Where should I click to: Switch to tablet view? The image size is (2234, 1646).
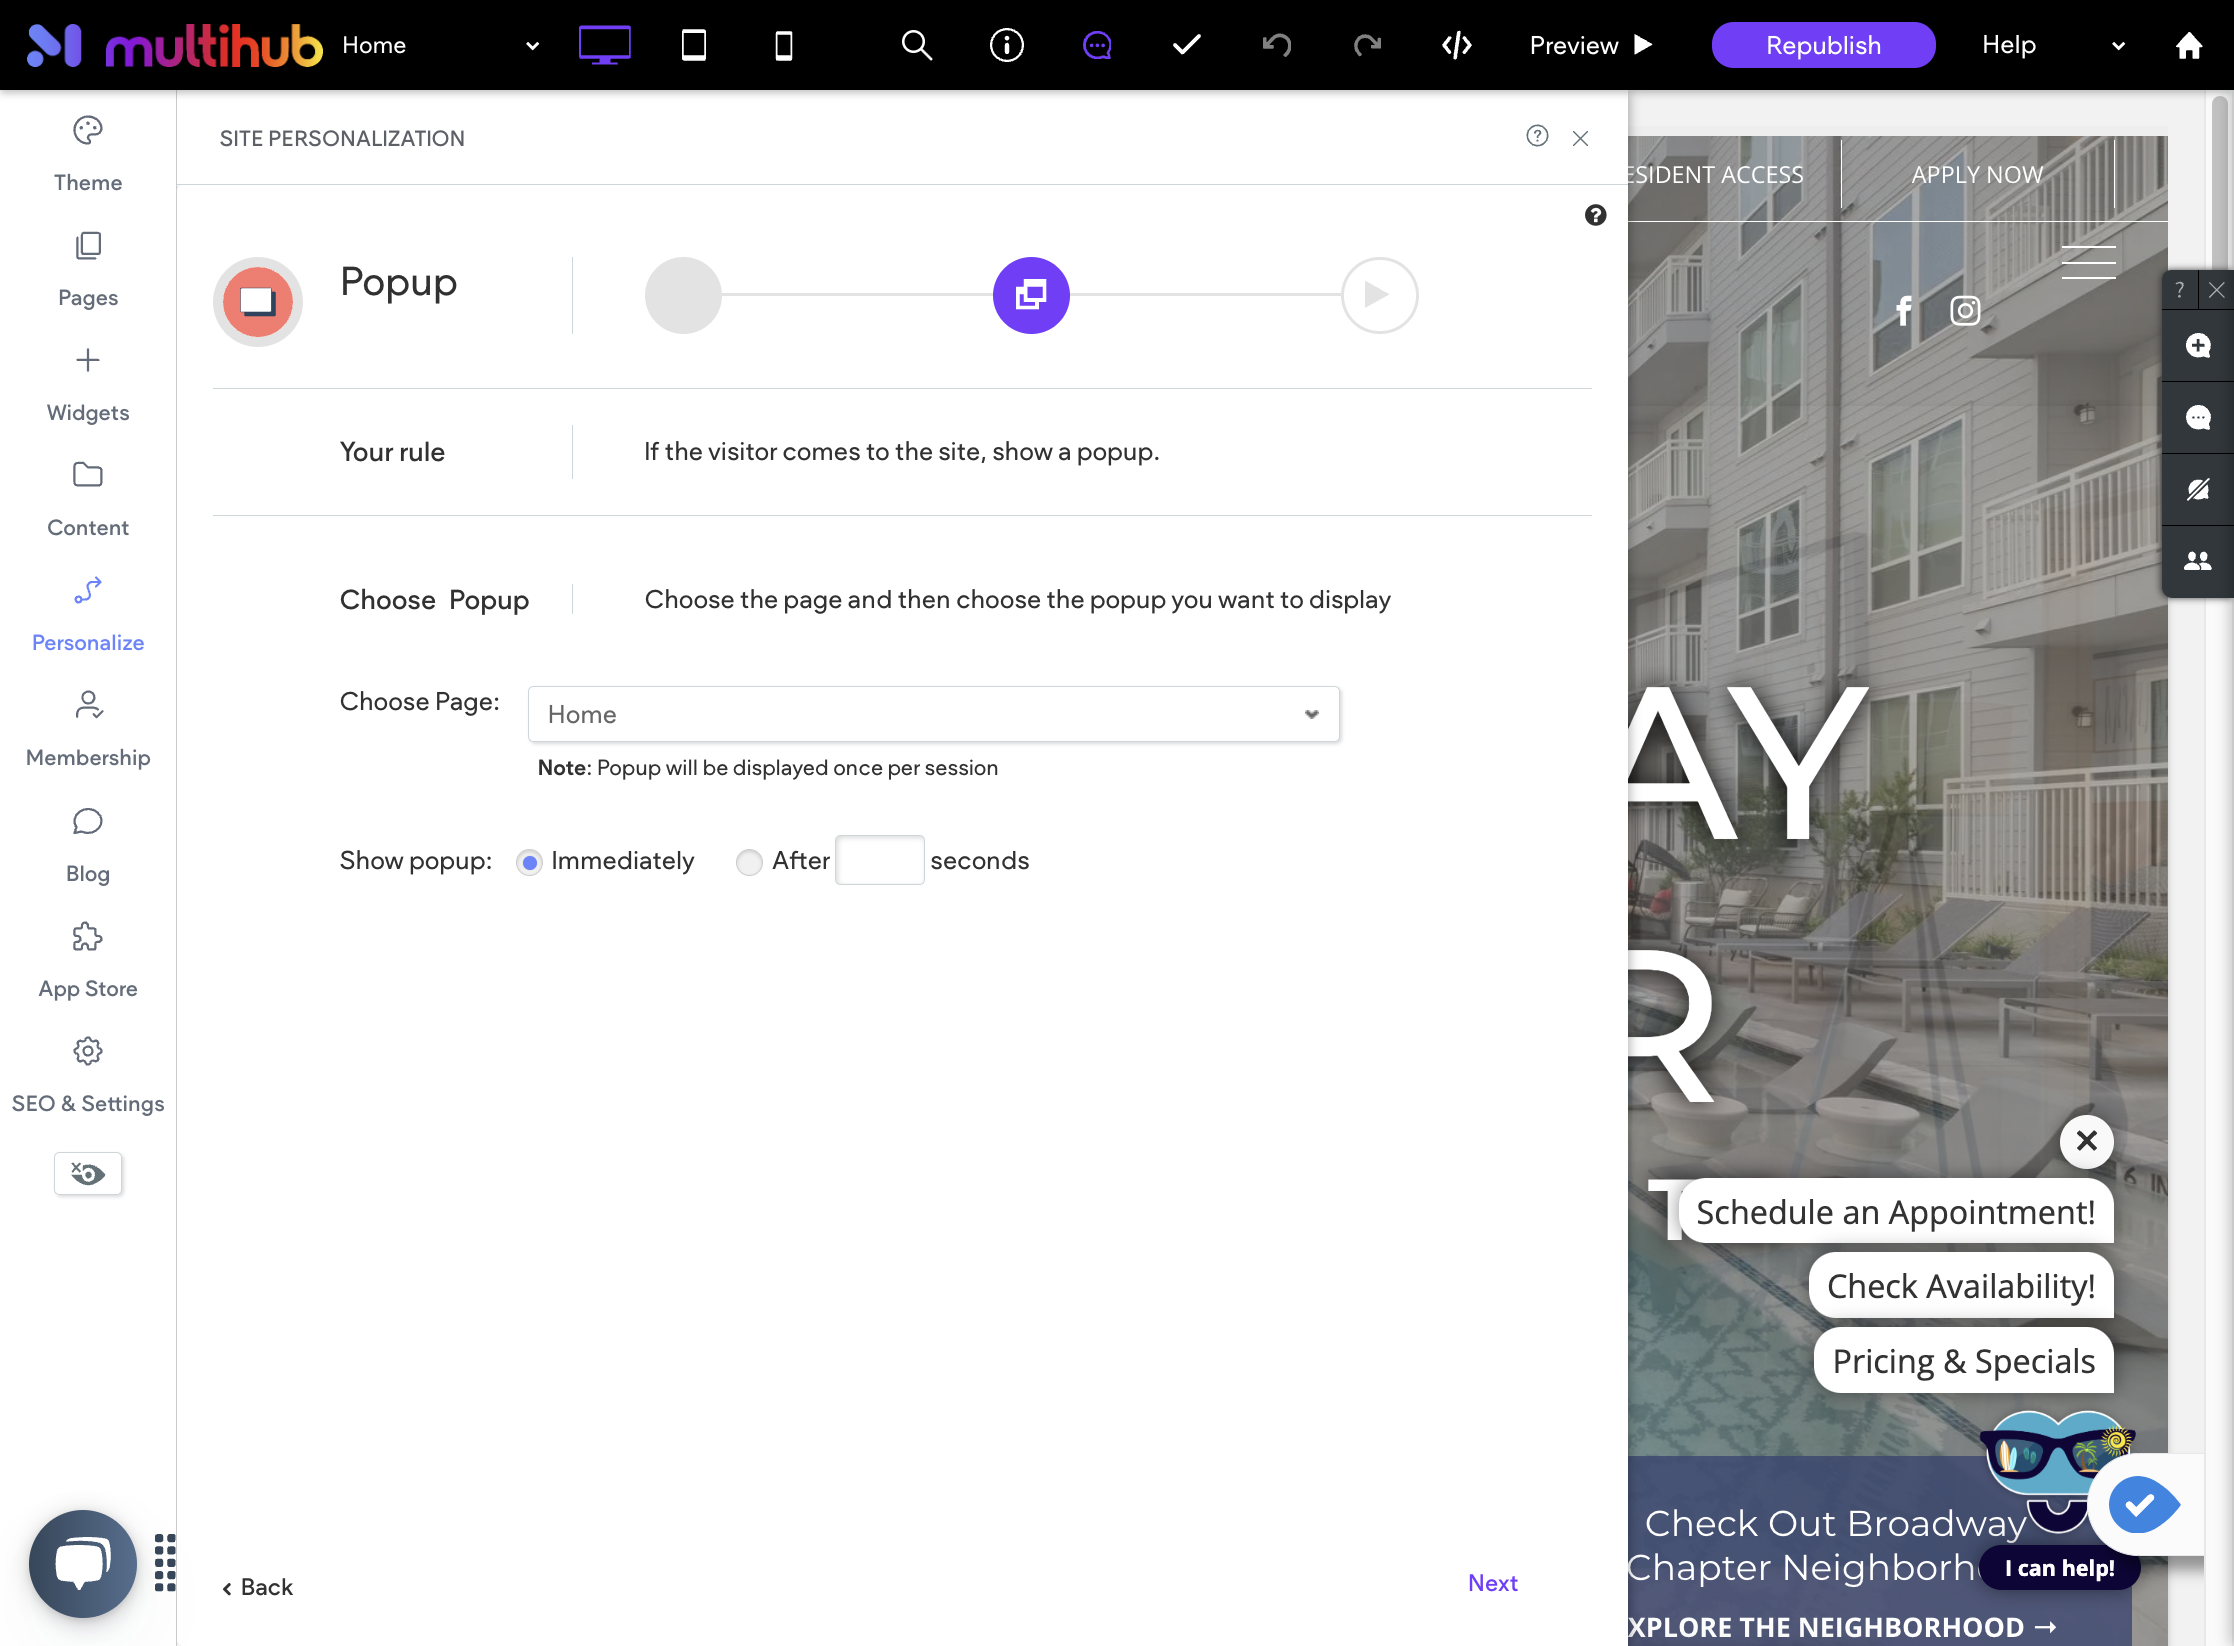click(694, 45)
